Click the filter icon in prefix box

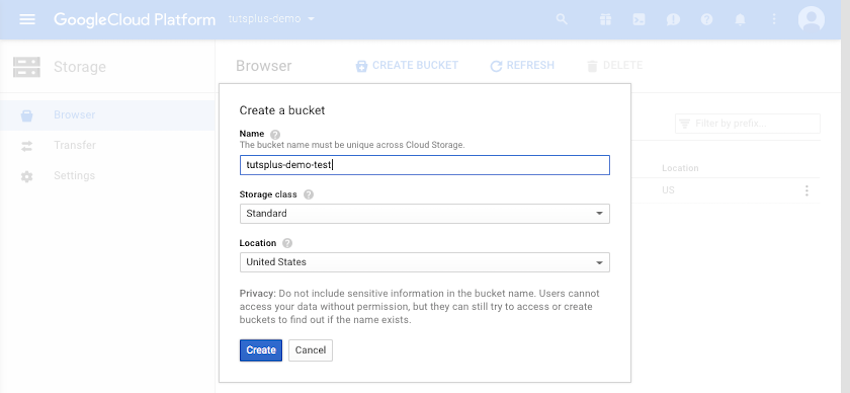coord(685,124)
